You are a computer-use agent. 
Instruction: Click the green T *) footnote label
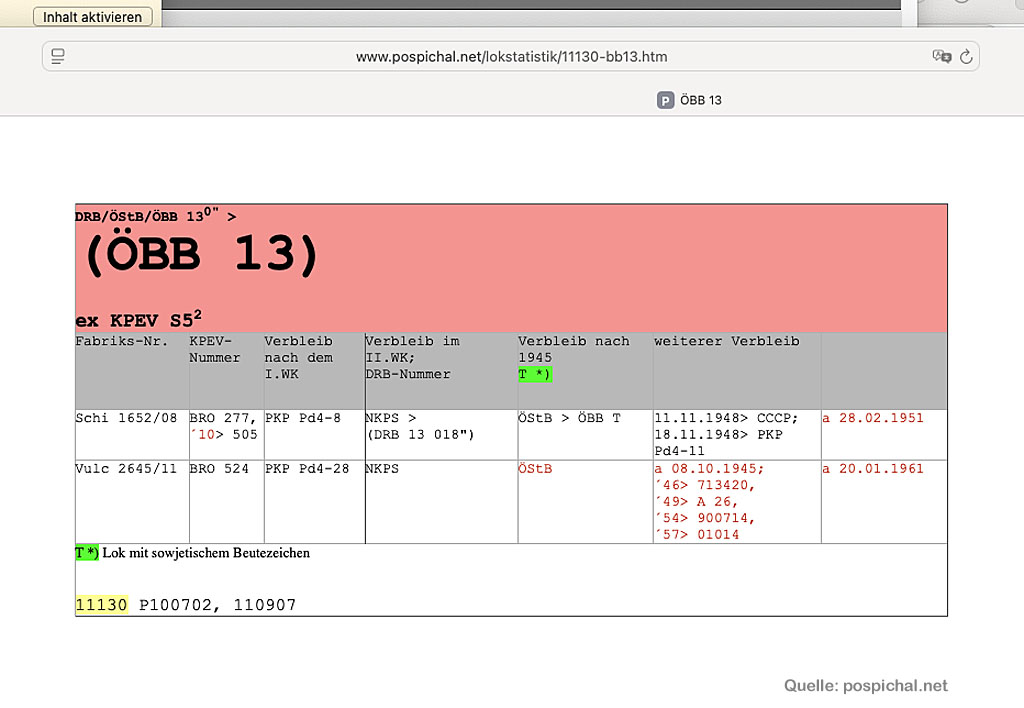click(87, 553)
